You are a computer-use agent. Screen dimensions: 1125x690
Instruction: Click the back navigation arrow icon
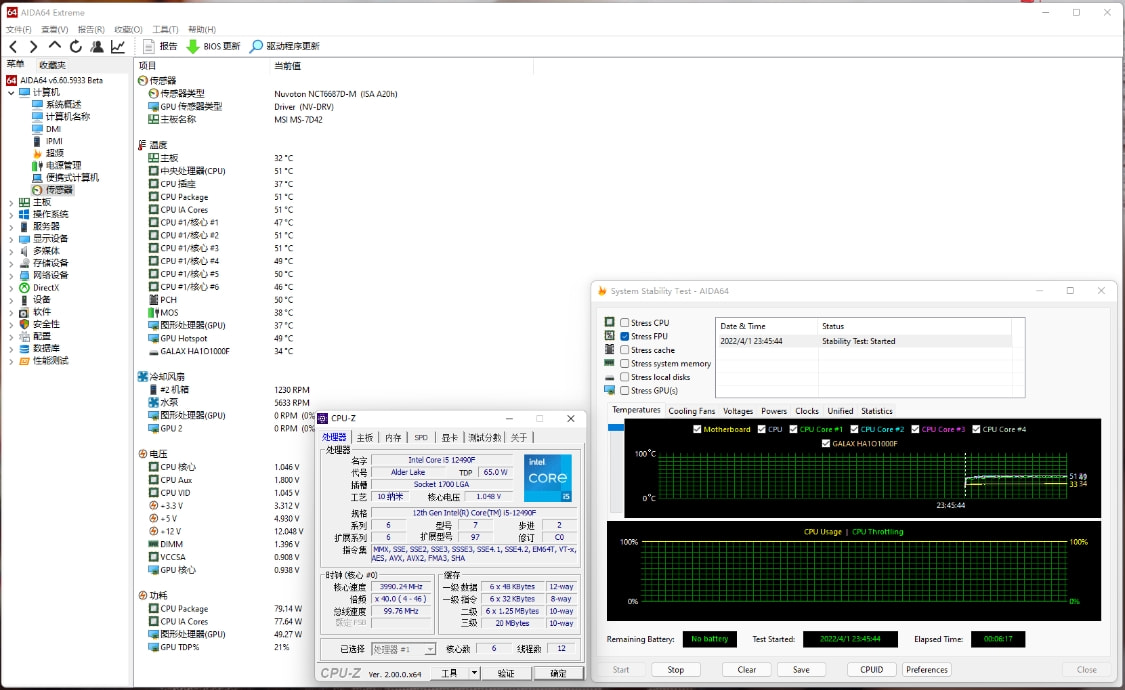coord(14,46)
